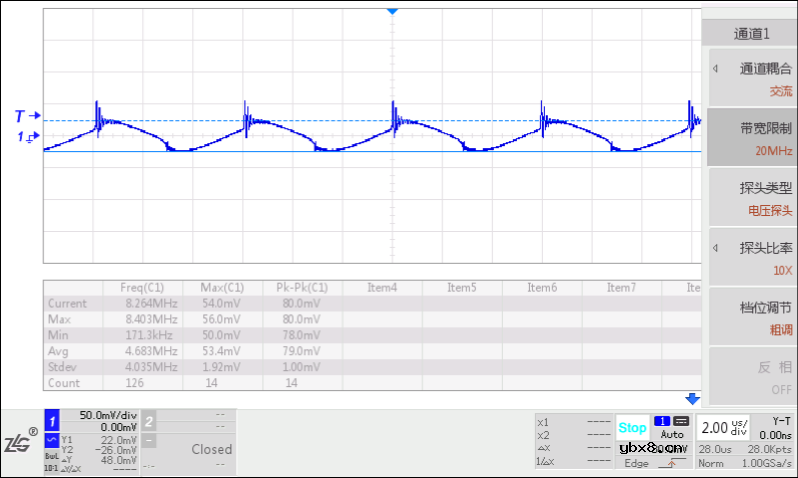
Task: Open the 通道耦合 coupling options
Action: 752,79
